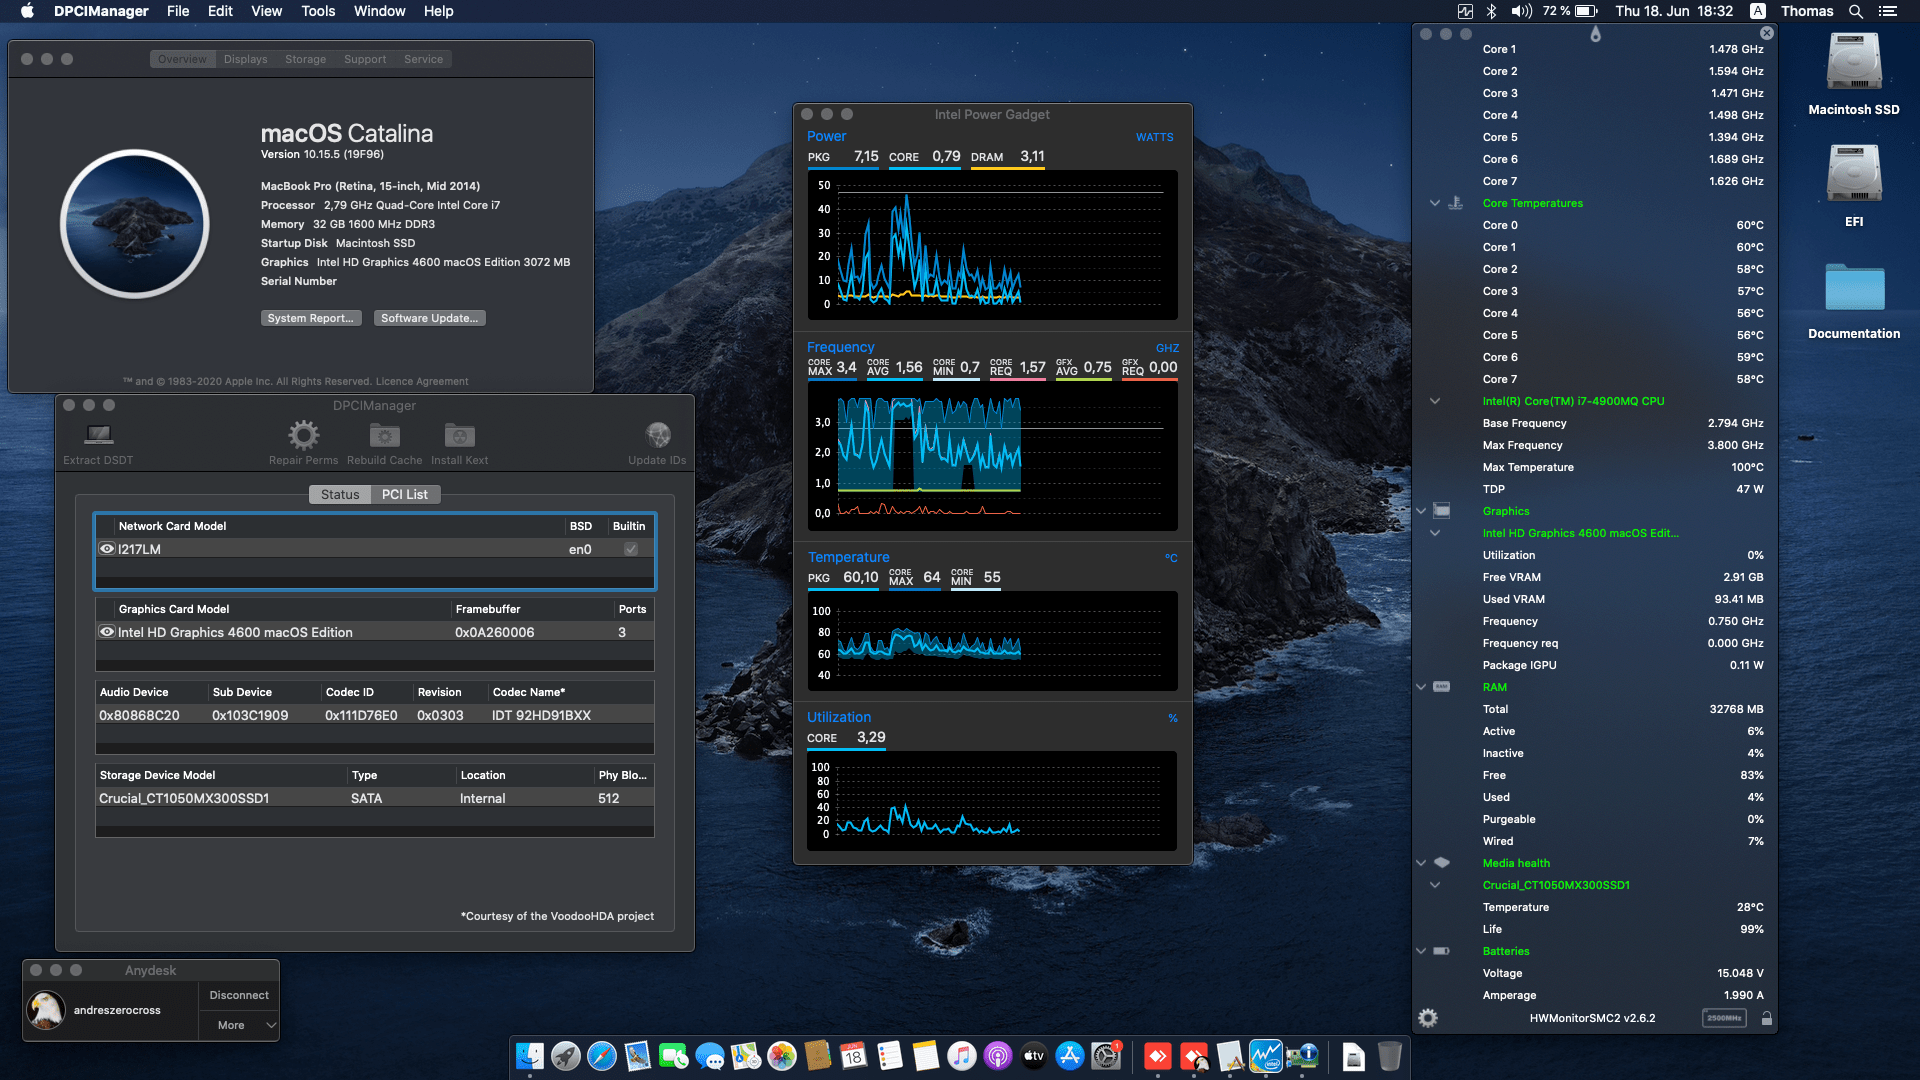The image size is (1920, 1080).
Task: Open the More dropdown in Anydesk
Action: 239,1025
